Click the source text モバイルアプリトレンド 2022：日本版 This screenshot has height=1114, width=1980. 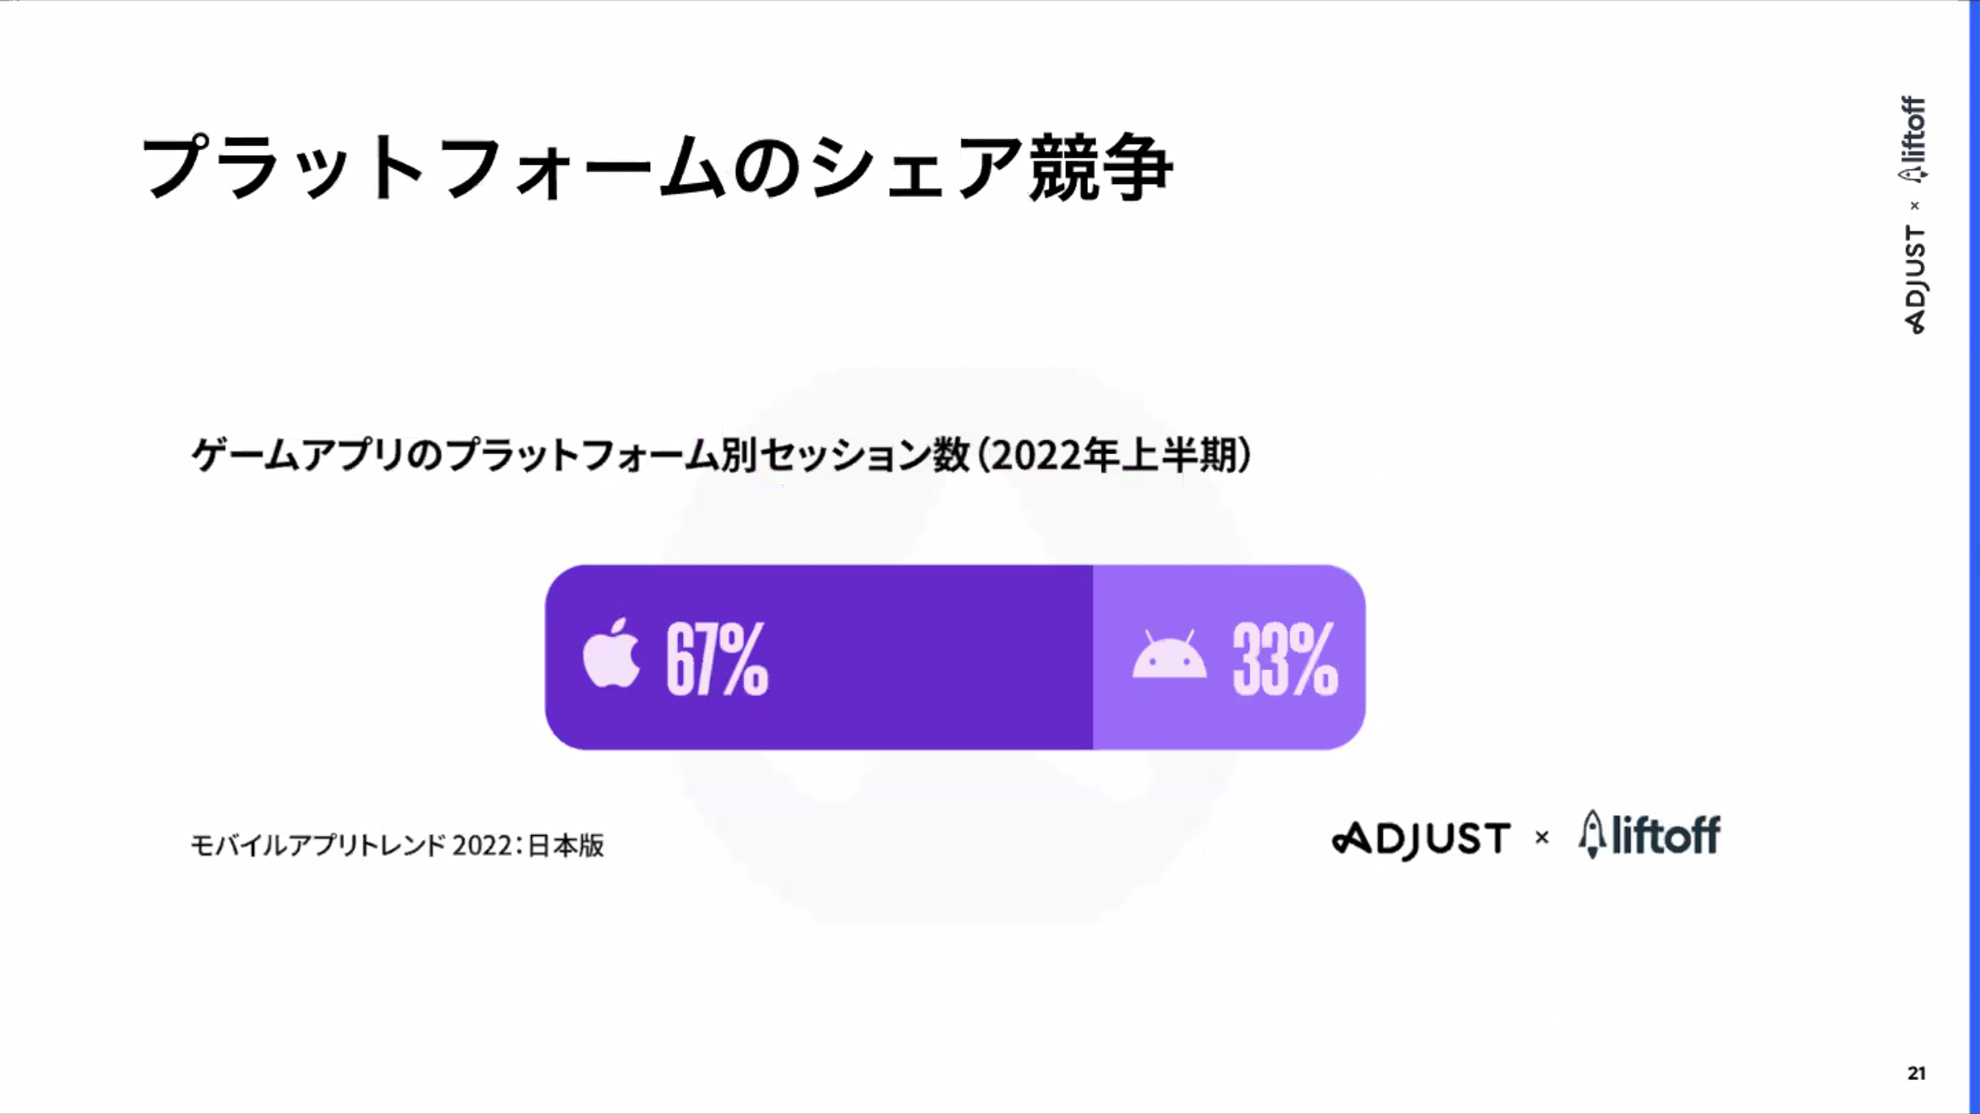397,846
